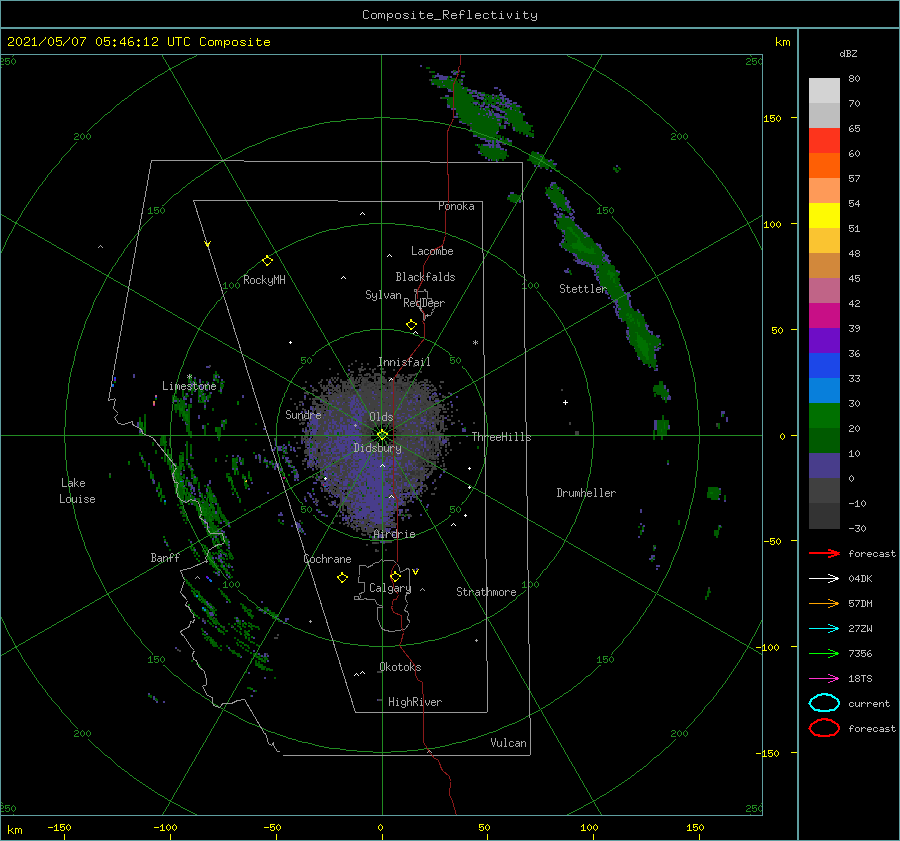Select the bright blue 33-36 dBZ swatch

(x=824, y=366)
